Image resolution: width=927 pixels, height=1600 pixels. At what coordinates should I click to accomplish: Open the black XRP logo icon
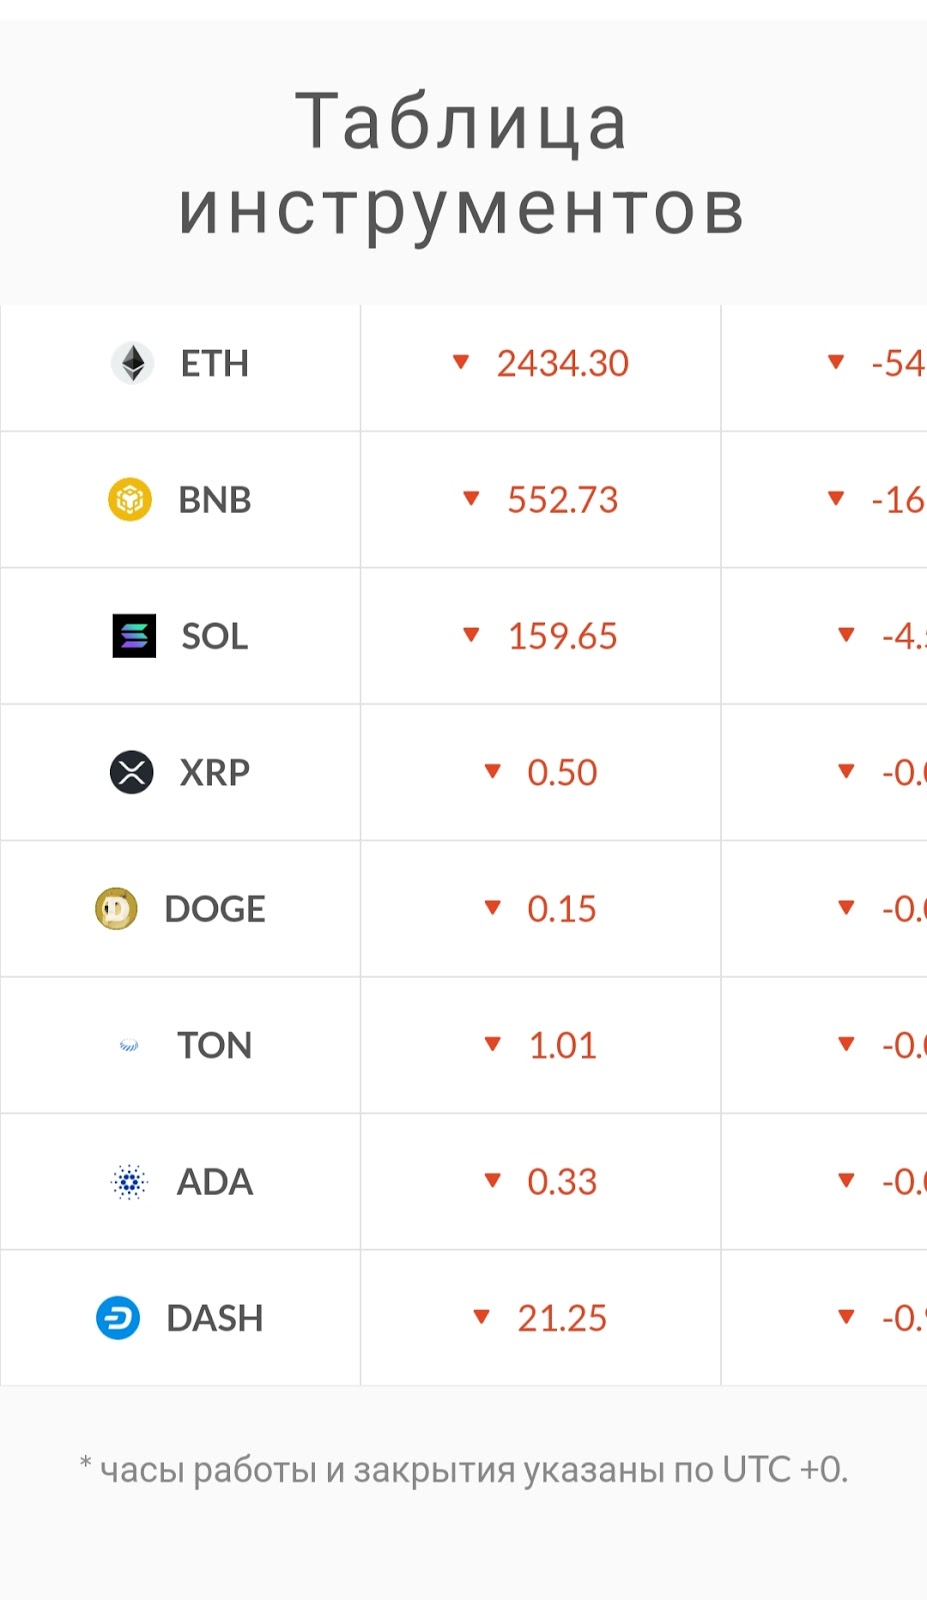[131, 772]
